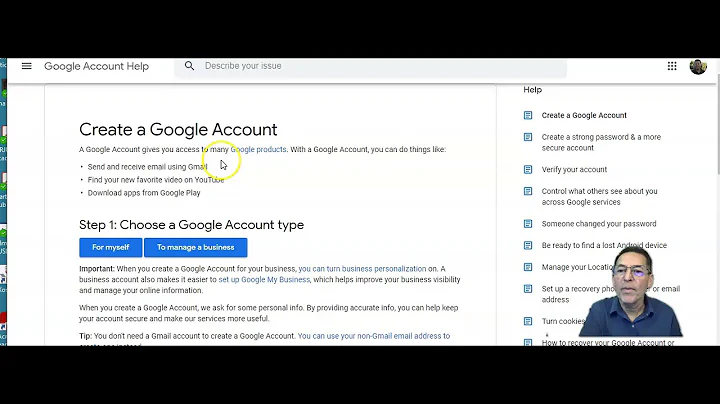
Task: Click article icon beside Be ready to find
Action: (528, 245)
